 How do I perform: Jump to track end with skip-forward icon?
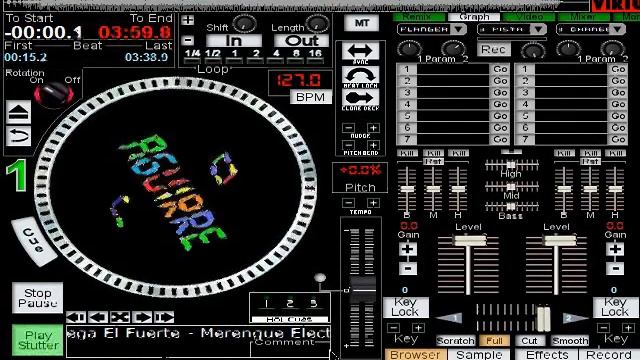click(164, 317)
